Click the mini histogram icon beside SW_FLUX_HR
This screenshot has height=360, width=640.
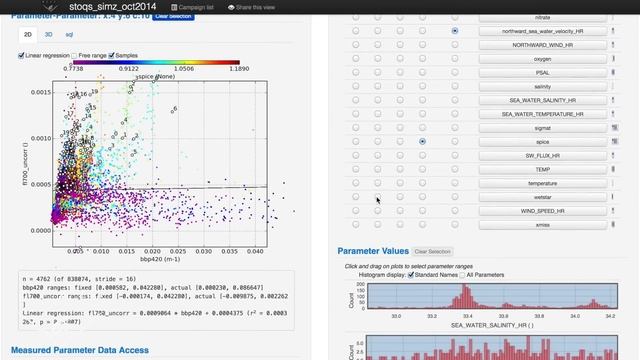pos(613,156)
